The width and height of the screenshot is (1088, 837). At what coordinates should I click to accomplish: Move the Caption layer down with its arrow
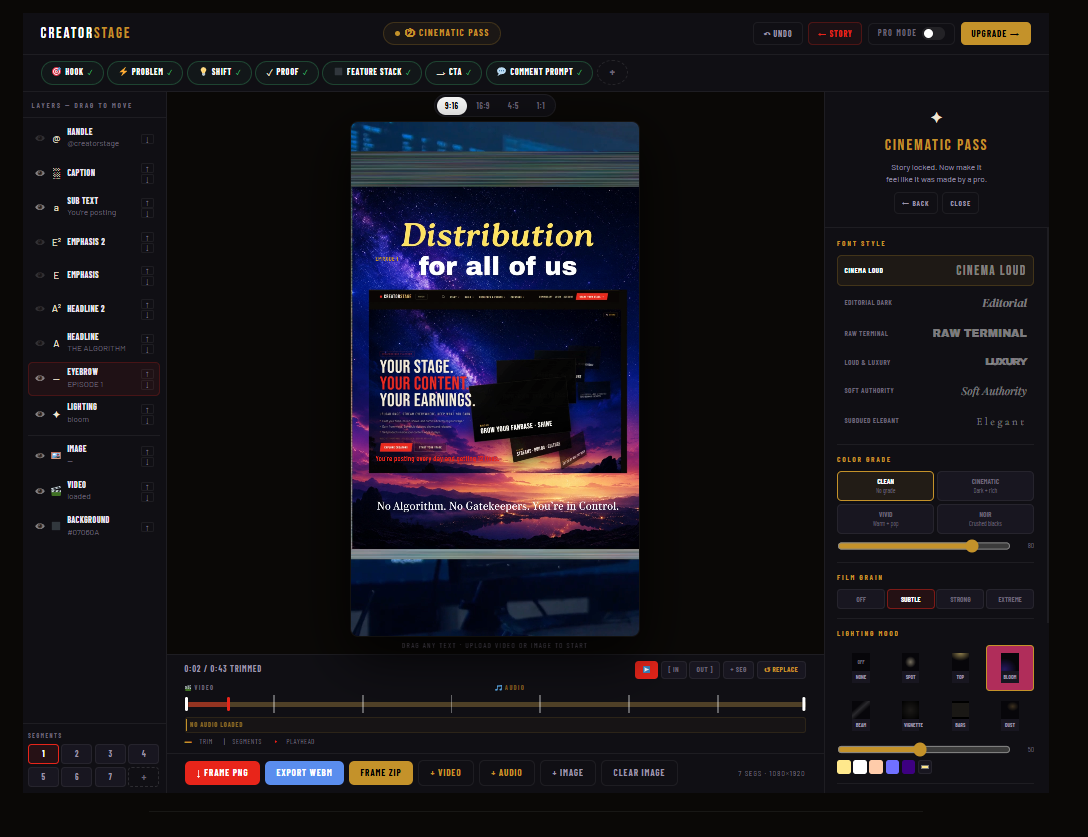[147, 180]
